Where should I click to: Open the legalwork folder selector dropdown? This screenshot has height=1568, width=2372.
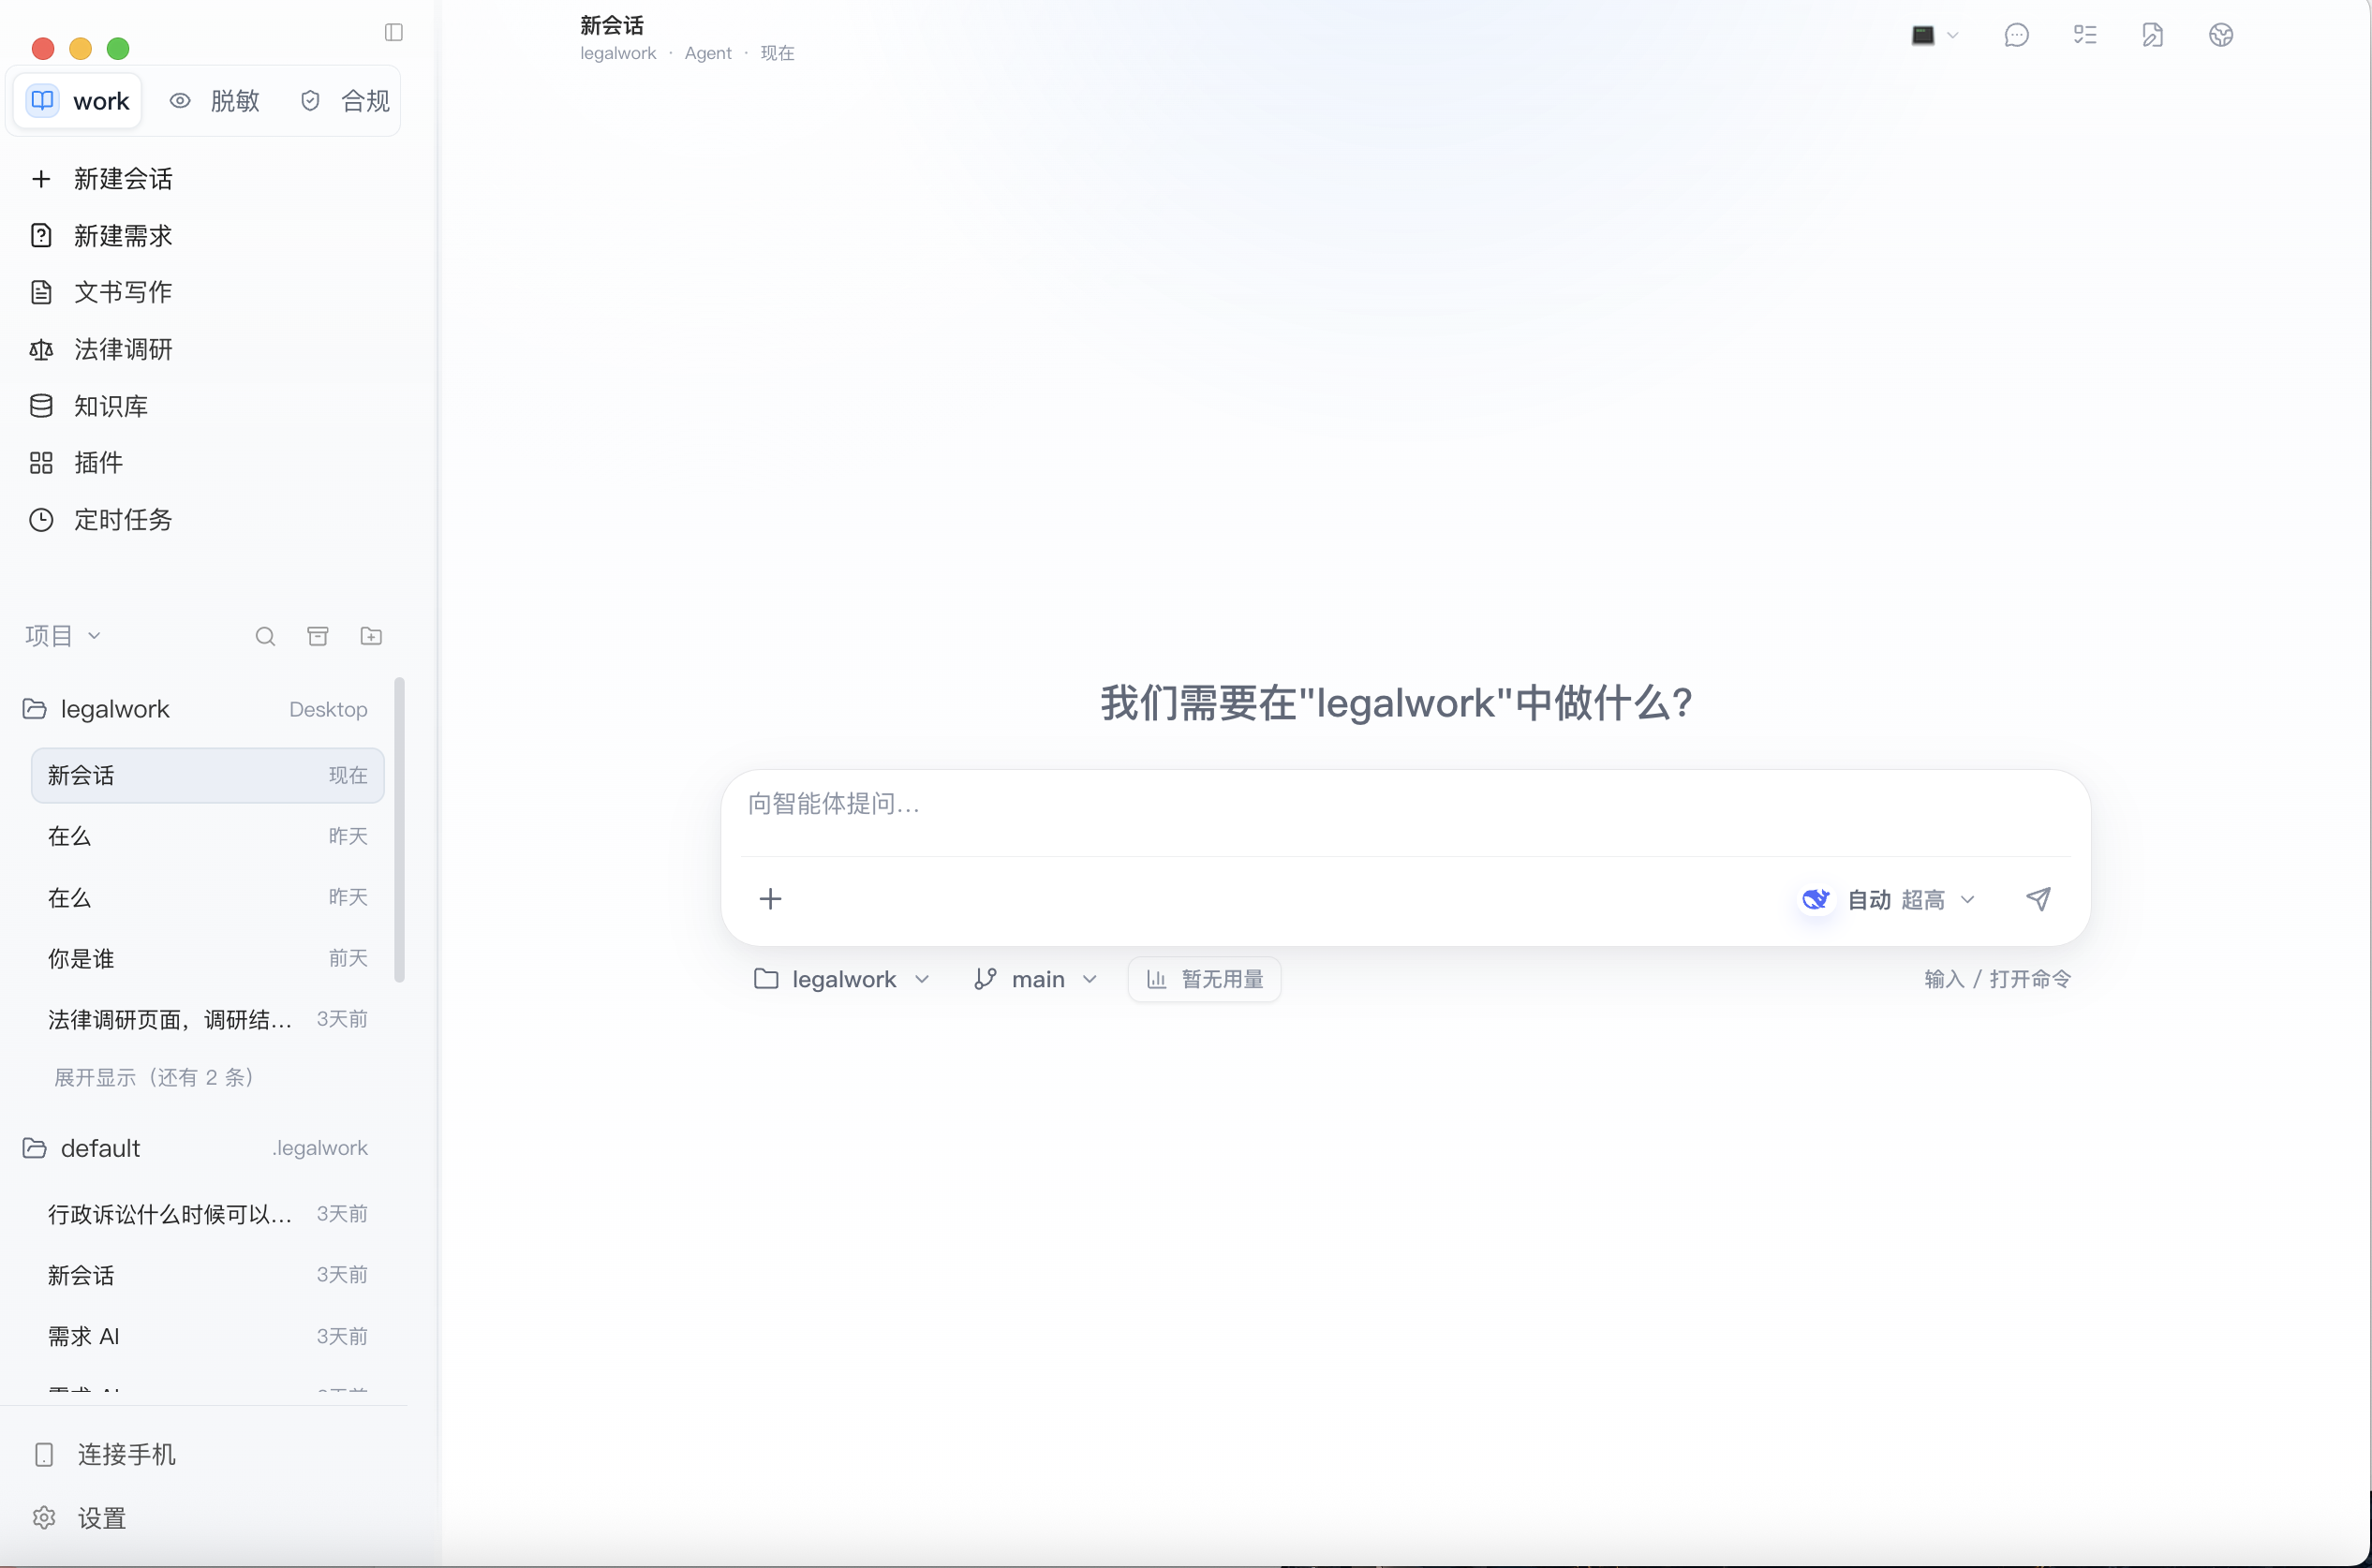tap(842, 979)
